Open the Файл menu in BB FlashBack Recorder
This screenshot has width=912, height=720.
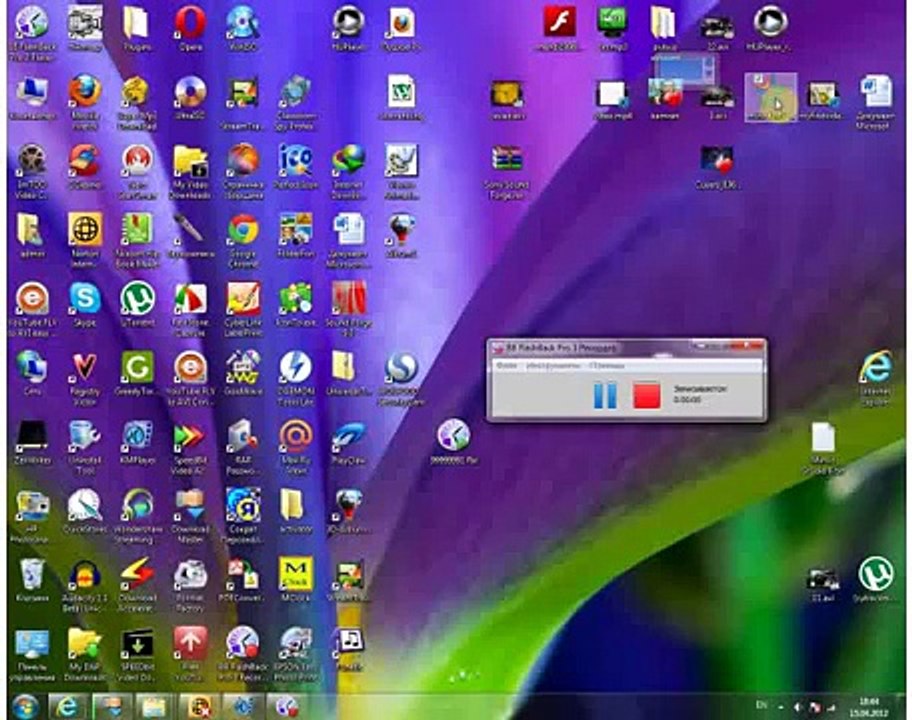coord(507,366)
